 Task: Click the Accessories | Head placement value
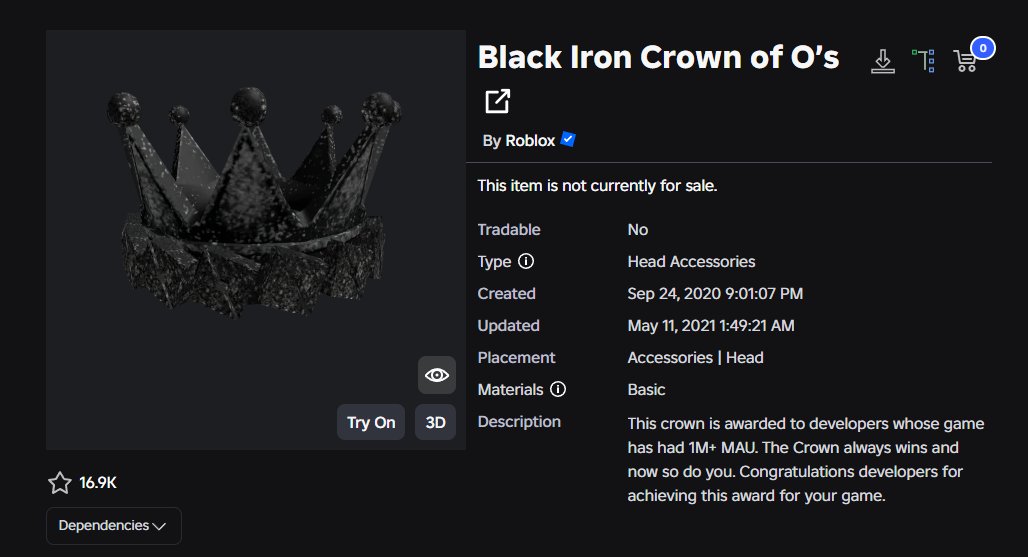click(695, 358)
